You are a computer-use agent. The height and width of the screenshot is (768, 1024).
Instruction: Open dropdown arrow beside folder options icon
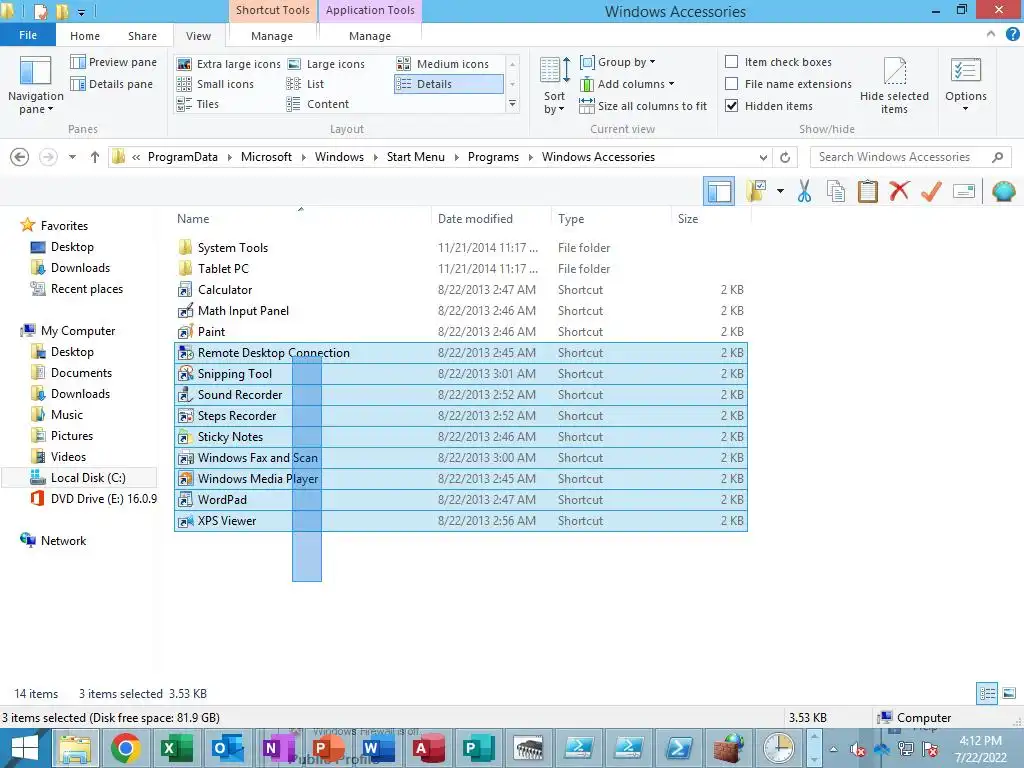pos(780,191)
